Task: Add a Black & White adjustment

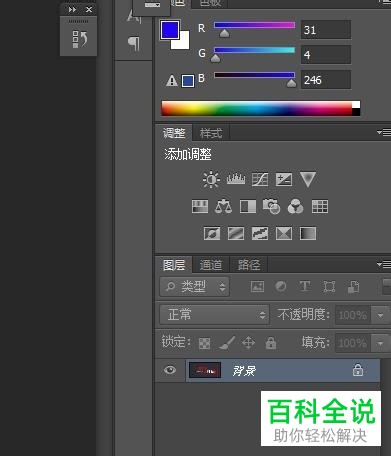Action: [248, 207]
